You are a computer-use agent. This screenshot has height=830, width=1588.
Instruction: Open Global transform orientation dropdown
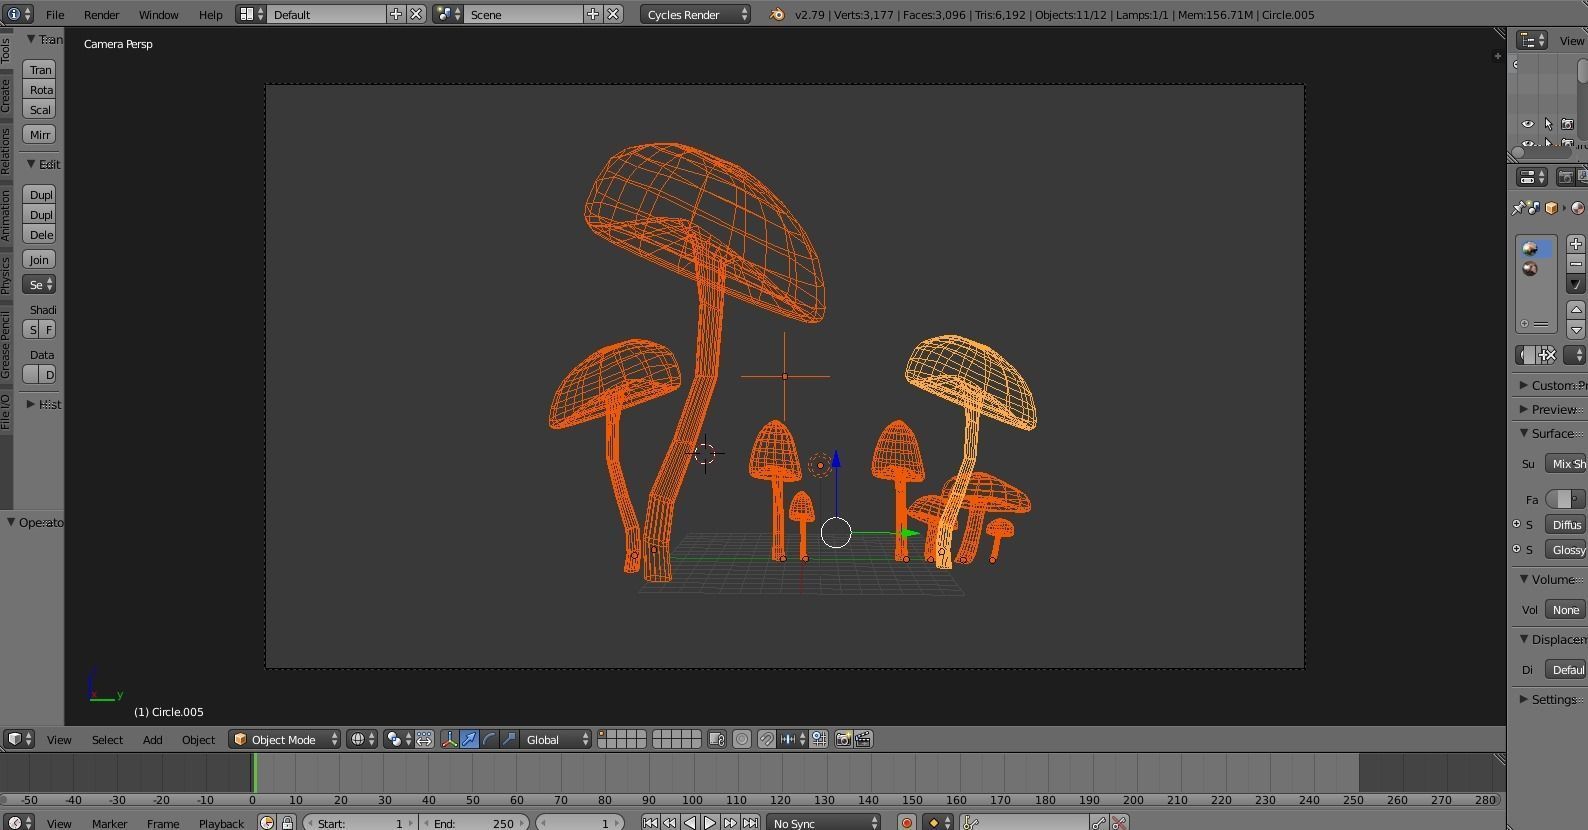(x=556, y=740)
